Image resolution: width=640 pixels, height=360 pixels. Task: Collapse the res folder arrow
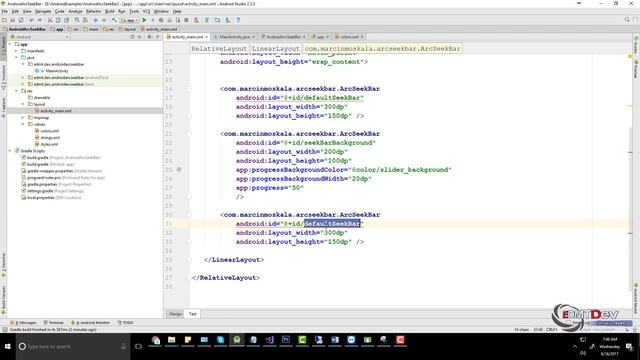click(16, 91)
